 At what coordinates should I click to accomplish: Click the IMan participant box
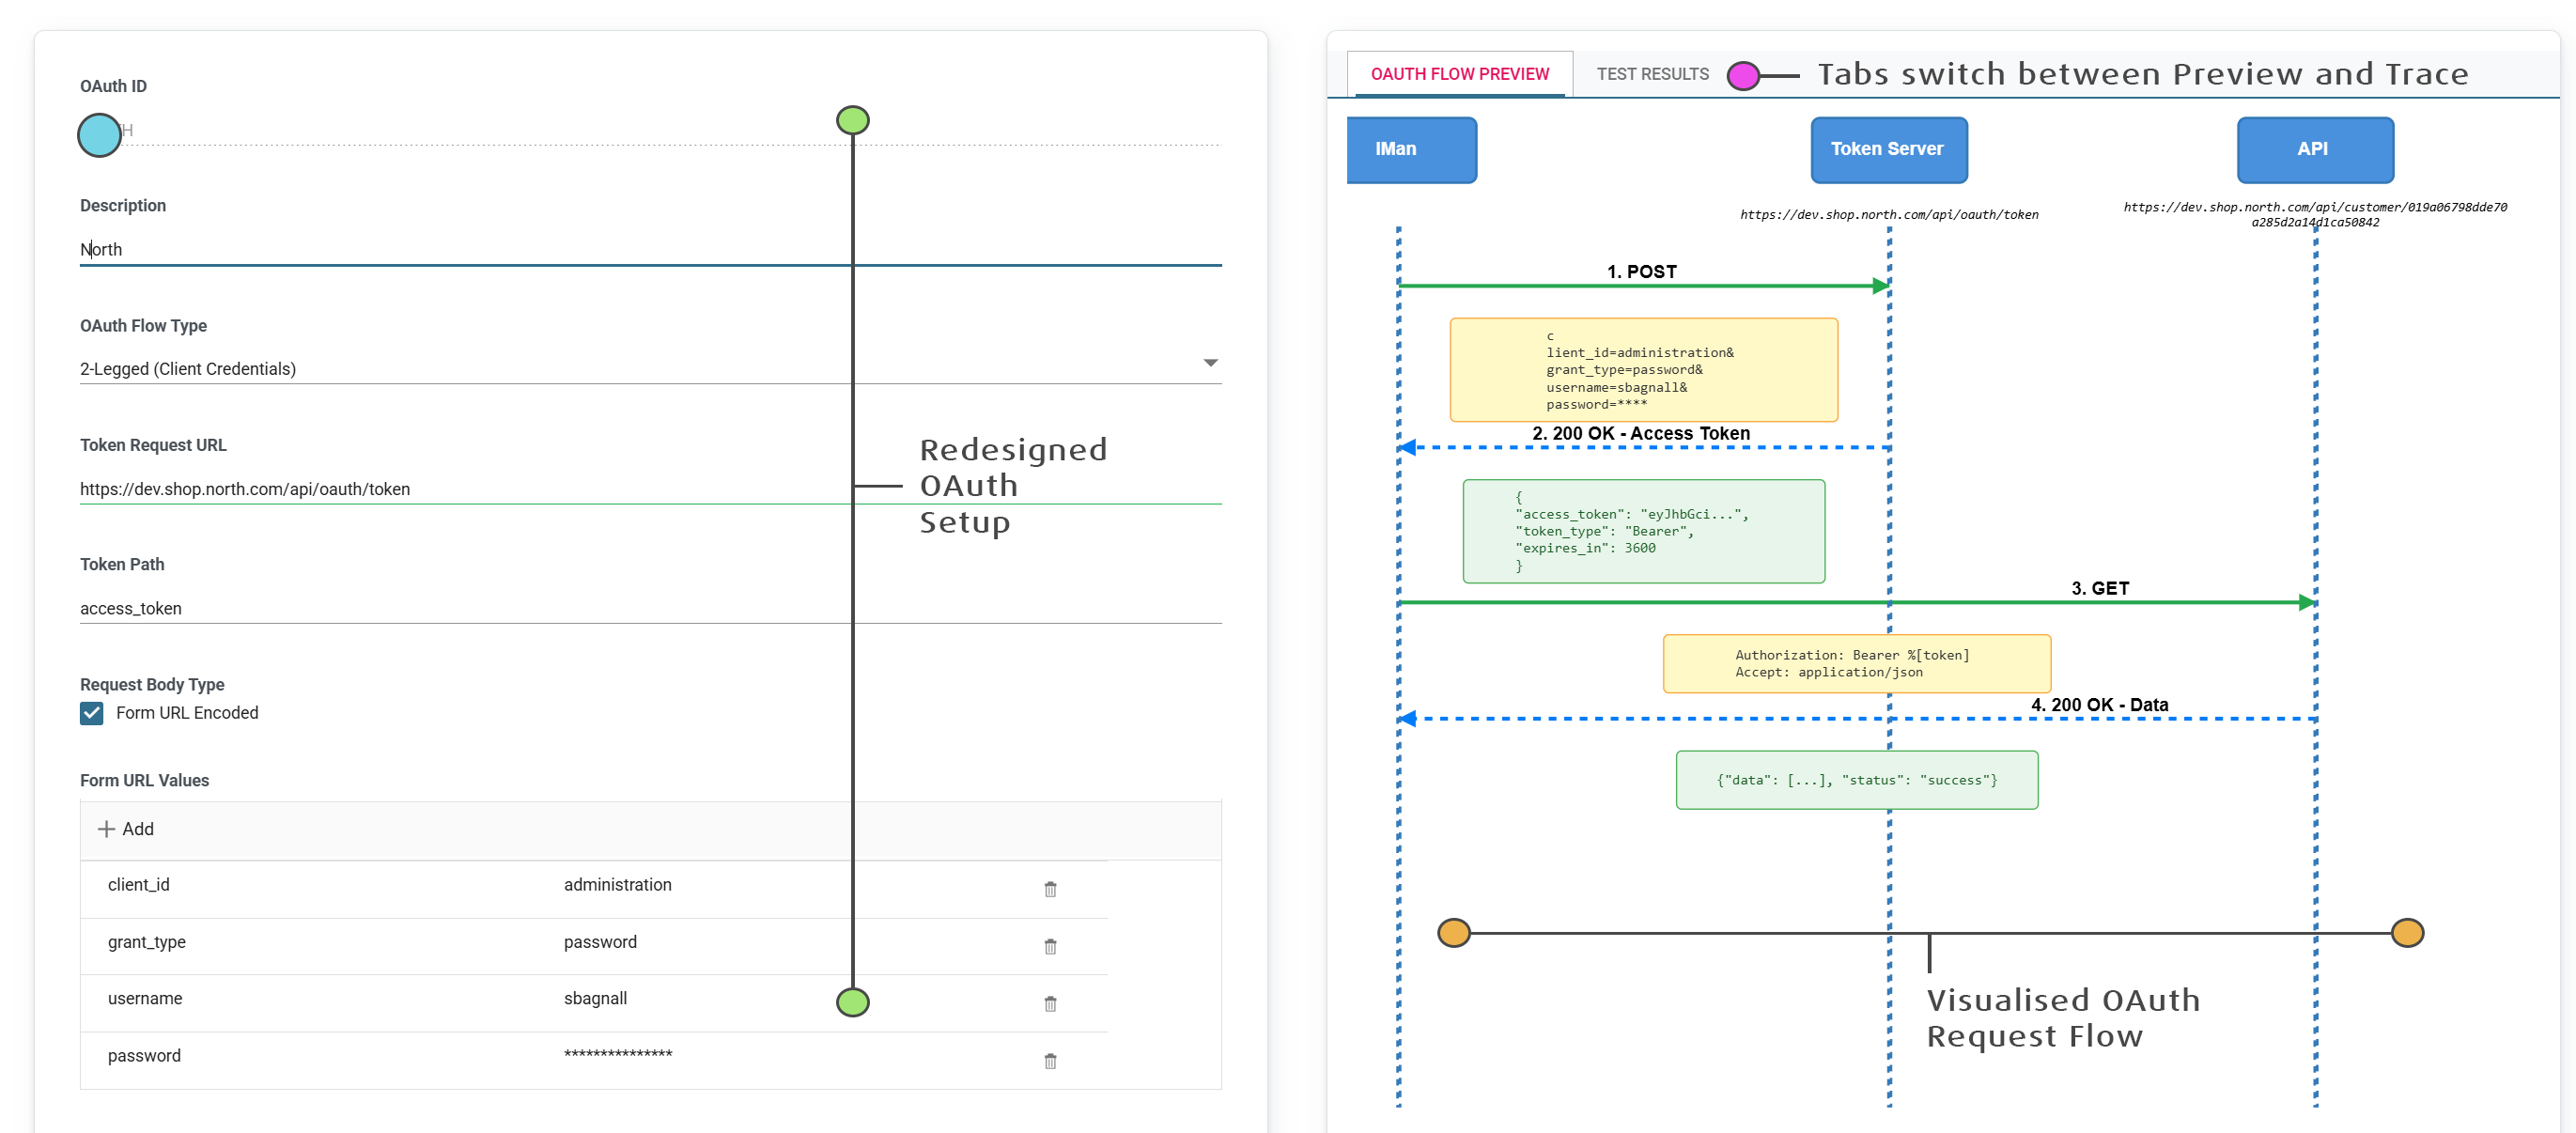1411,149
